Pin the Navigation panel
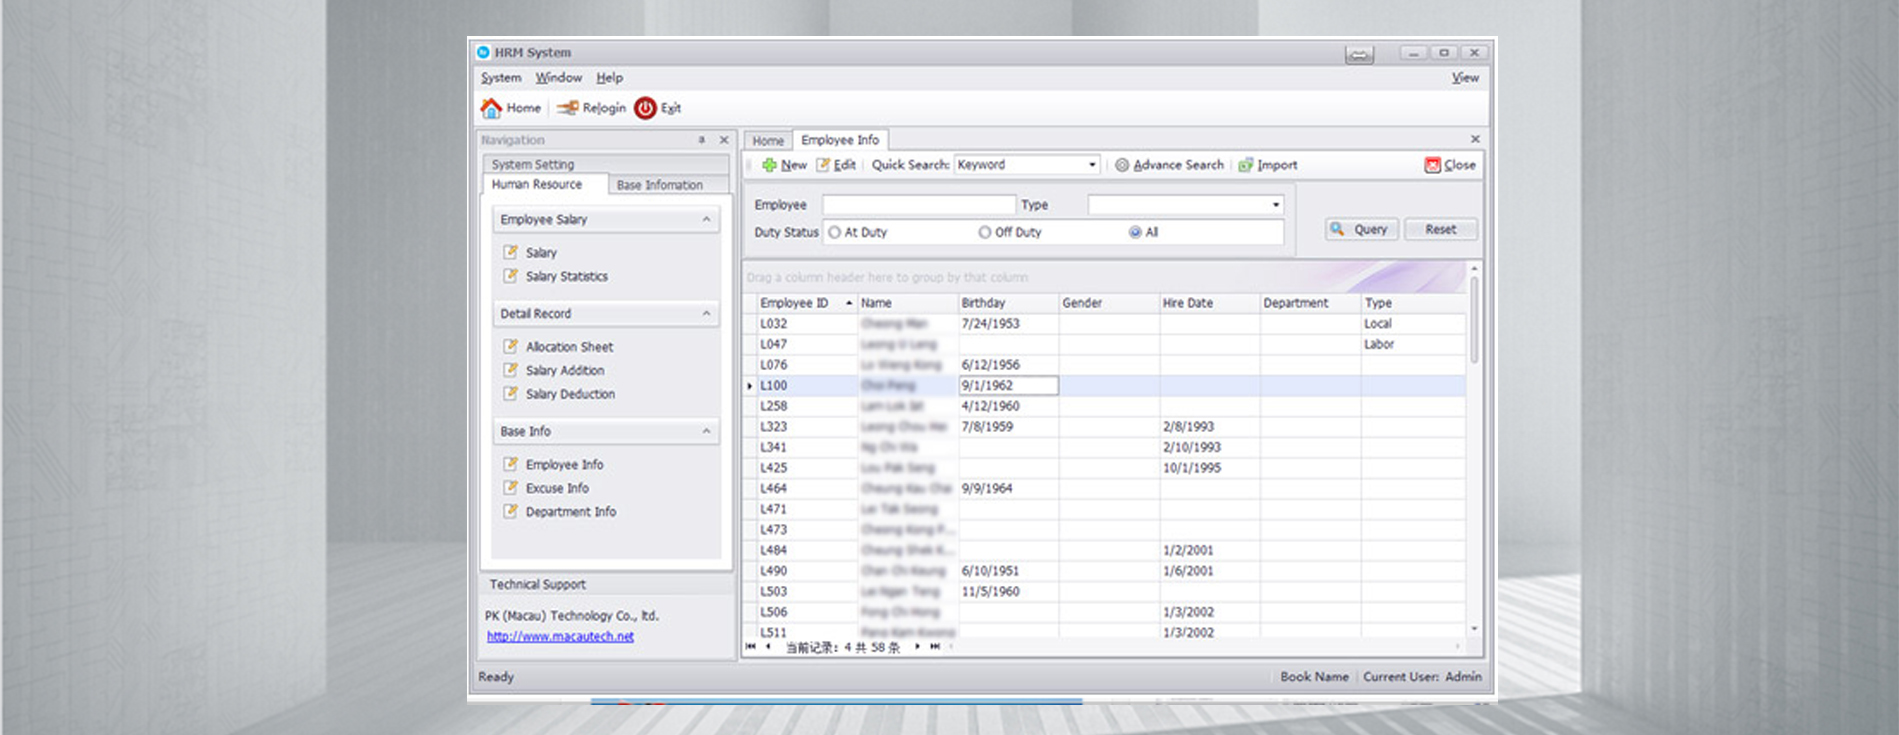 (702, 140)
